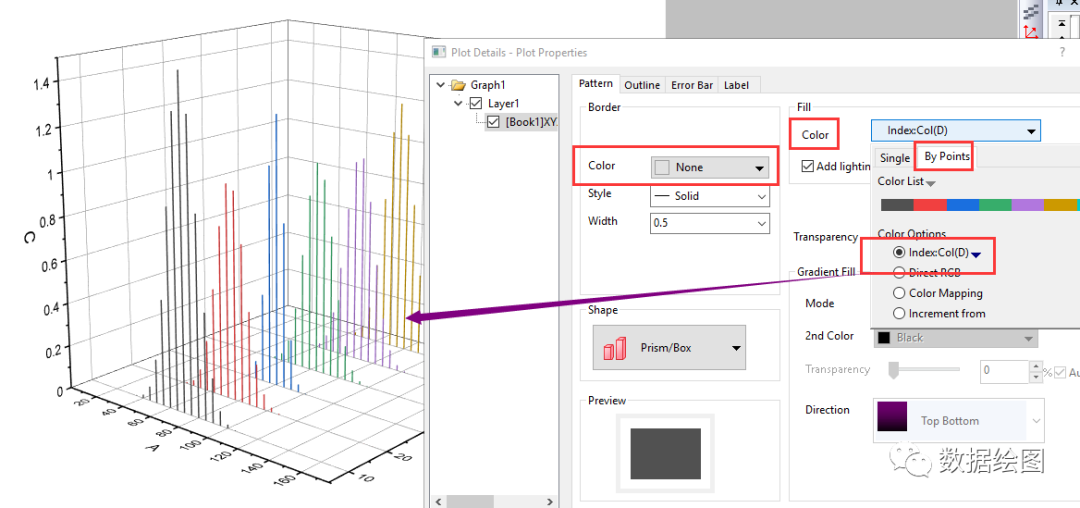Toggle the Add lighting checkbox
Image resolution: width=1080 pixels, height=508 pixels.
point(807,166)
